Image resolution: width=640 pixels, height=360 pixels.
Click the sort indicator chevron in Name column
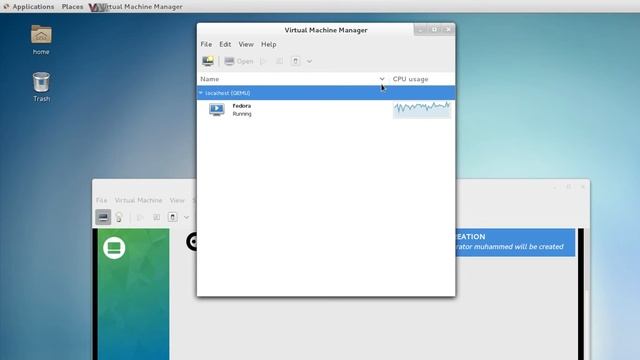pos(382,79)
